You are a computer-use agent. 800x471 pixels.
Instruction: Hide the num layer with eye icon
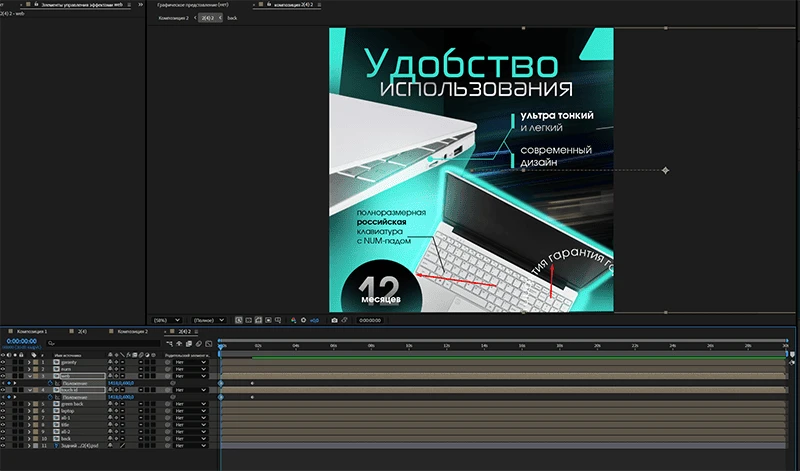pyautogui.click(x=3, y=369)
